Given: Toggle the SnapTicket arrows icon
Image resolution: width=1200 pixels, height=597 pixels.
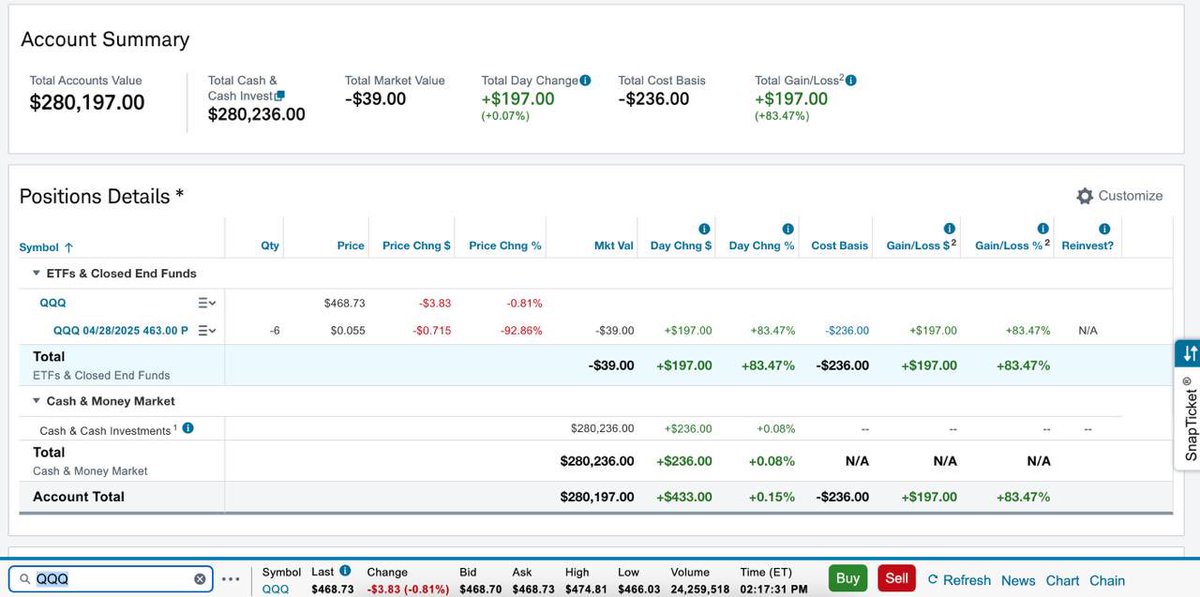Looking at the screenshot, I should 1189,353.
